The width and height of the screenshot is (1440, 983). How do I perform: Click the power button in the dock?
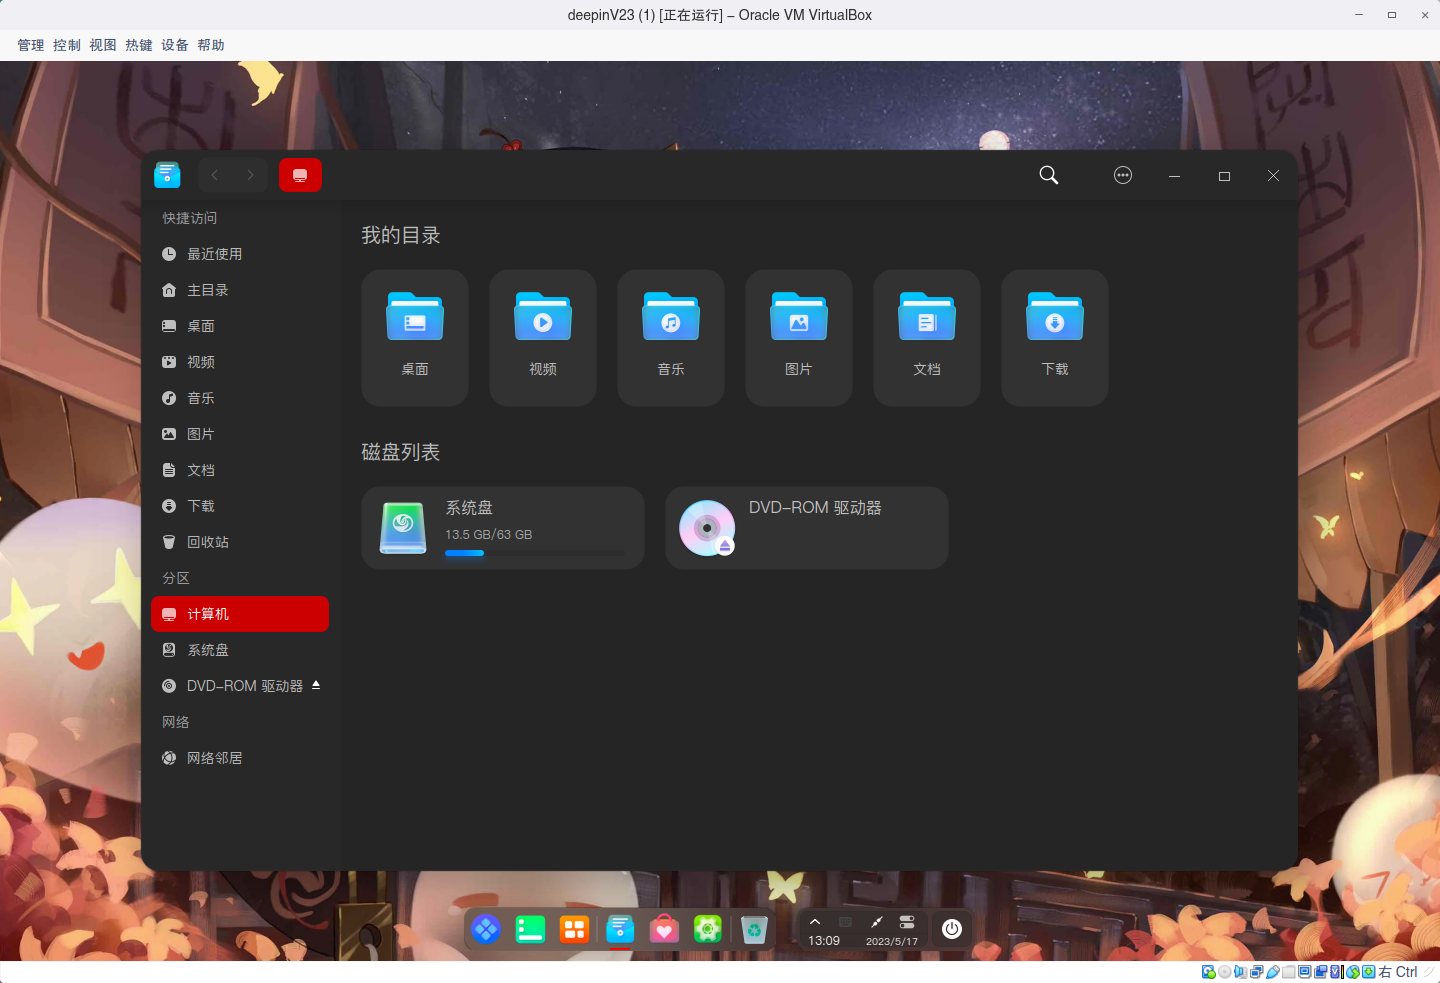(952, 929)
